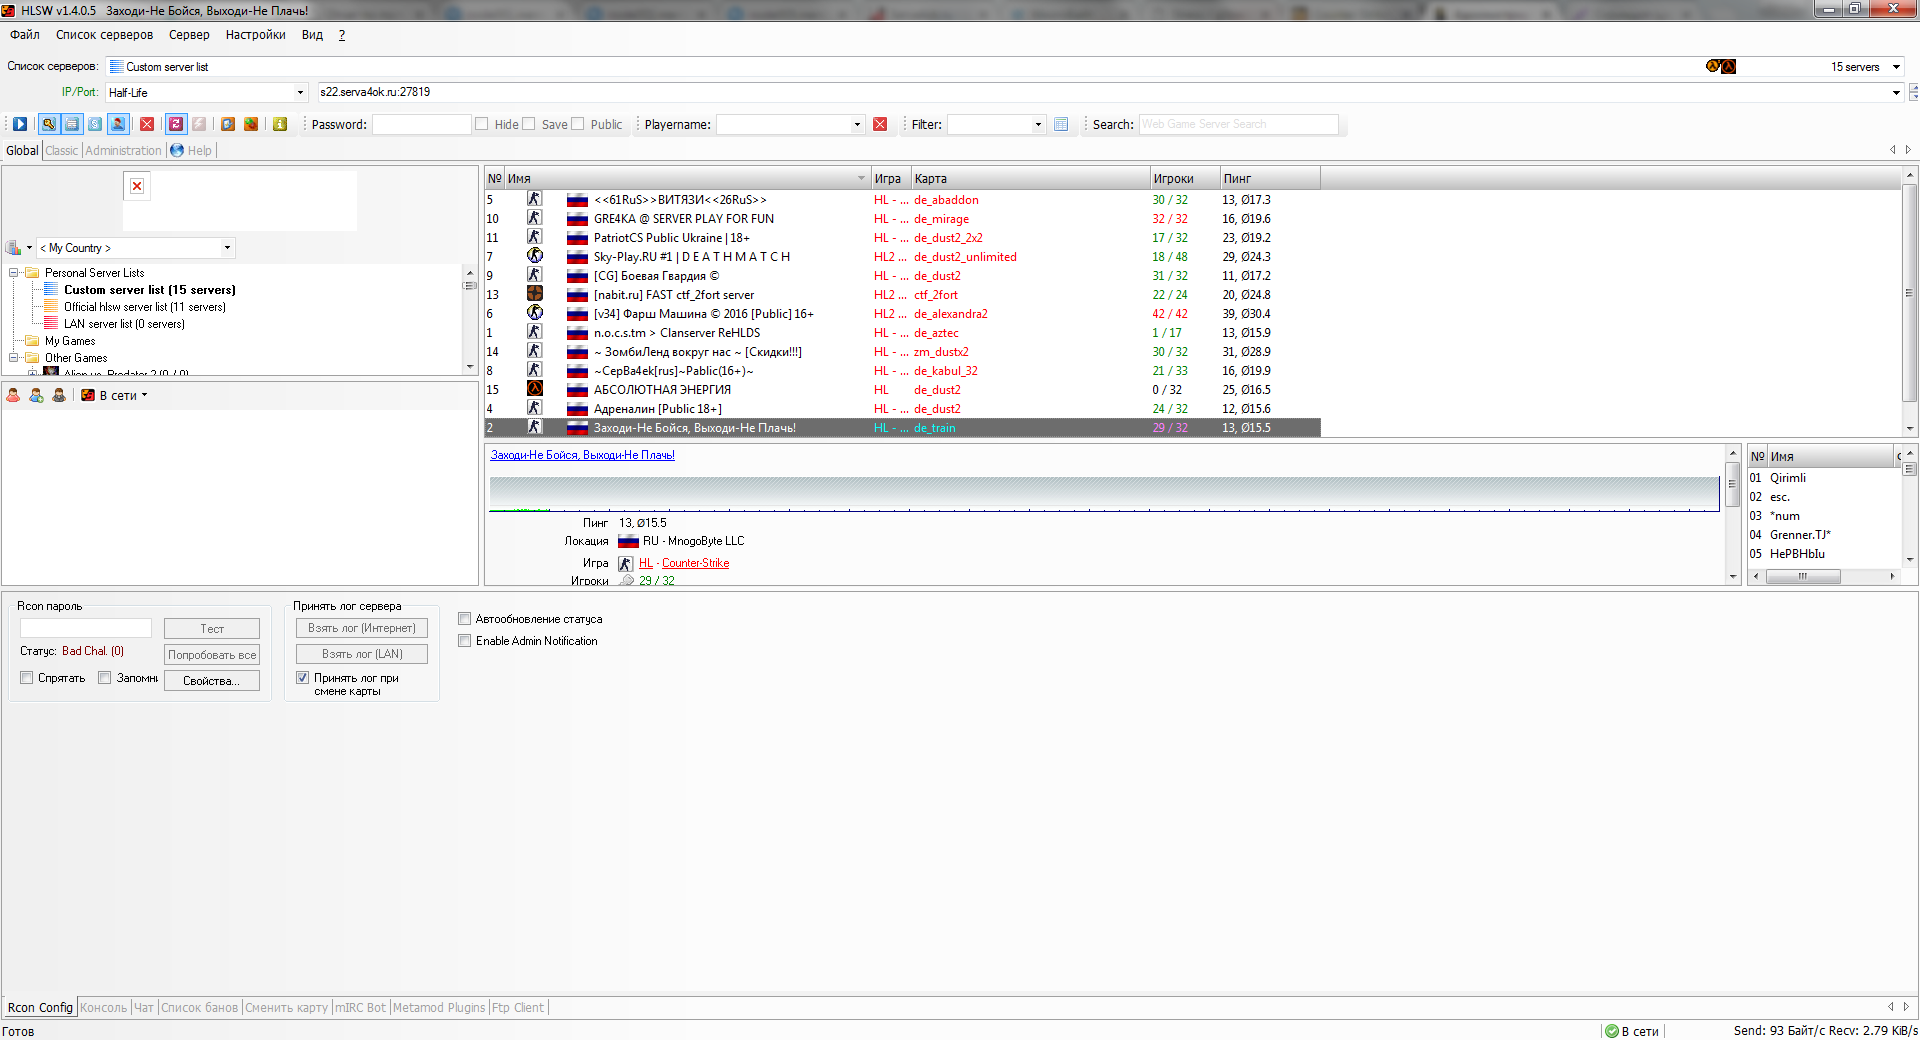Click the Попробовать все button
The image size is (1920, 1040).
pyautogui.click(x=212, y=655)
